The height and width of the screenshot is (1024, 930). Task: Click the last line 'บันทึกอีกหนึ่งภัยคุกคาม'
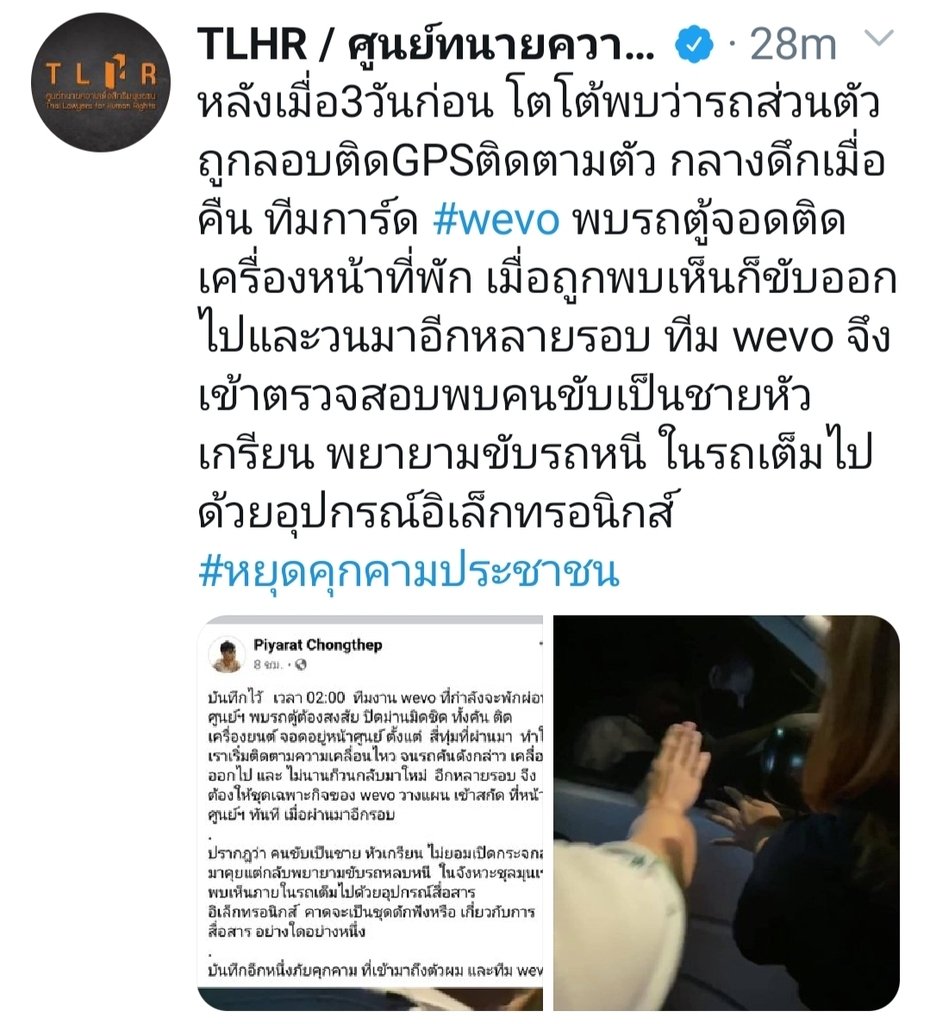375,971
